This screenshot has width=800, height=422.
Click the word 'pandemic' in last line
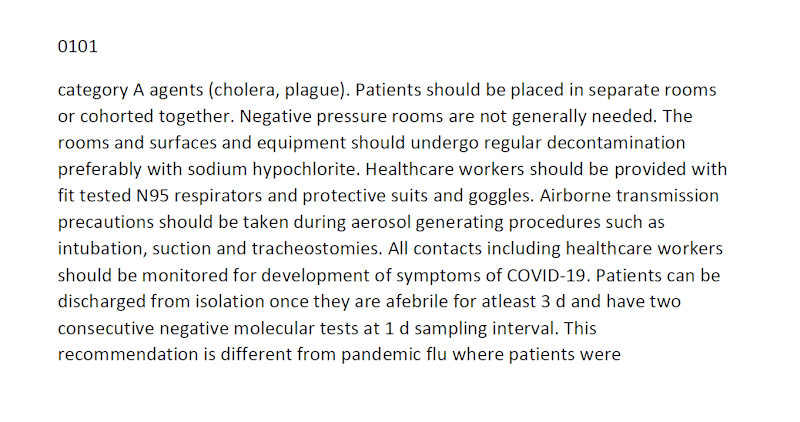(x=381, y=355)
